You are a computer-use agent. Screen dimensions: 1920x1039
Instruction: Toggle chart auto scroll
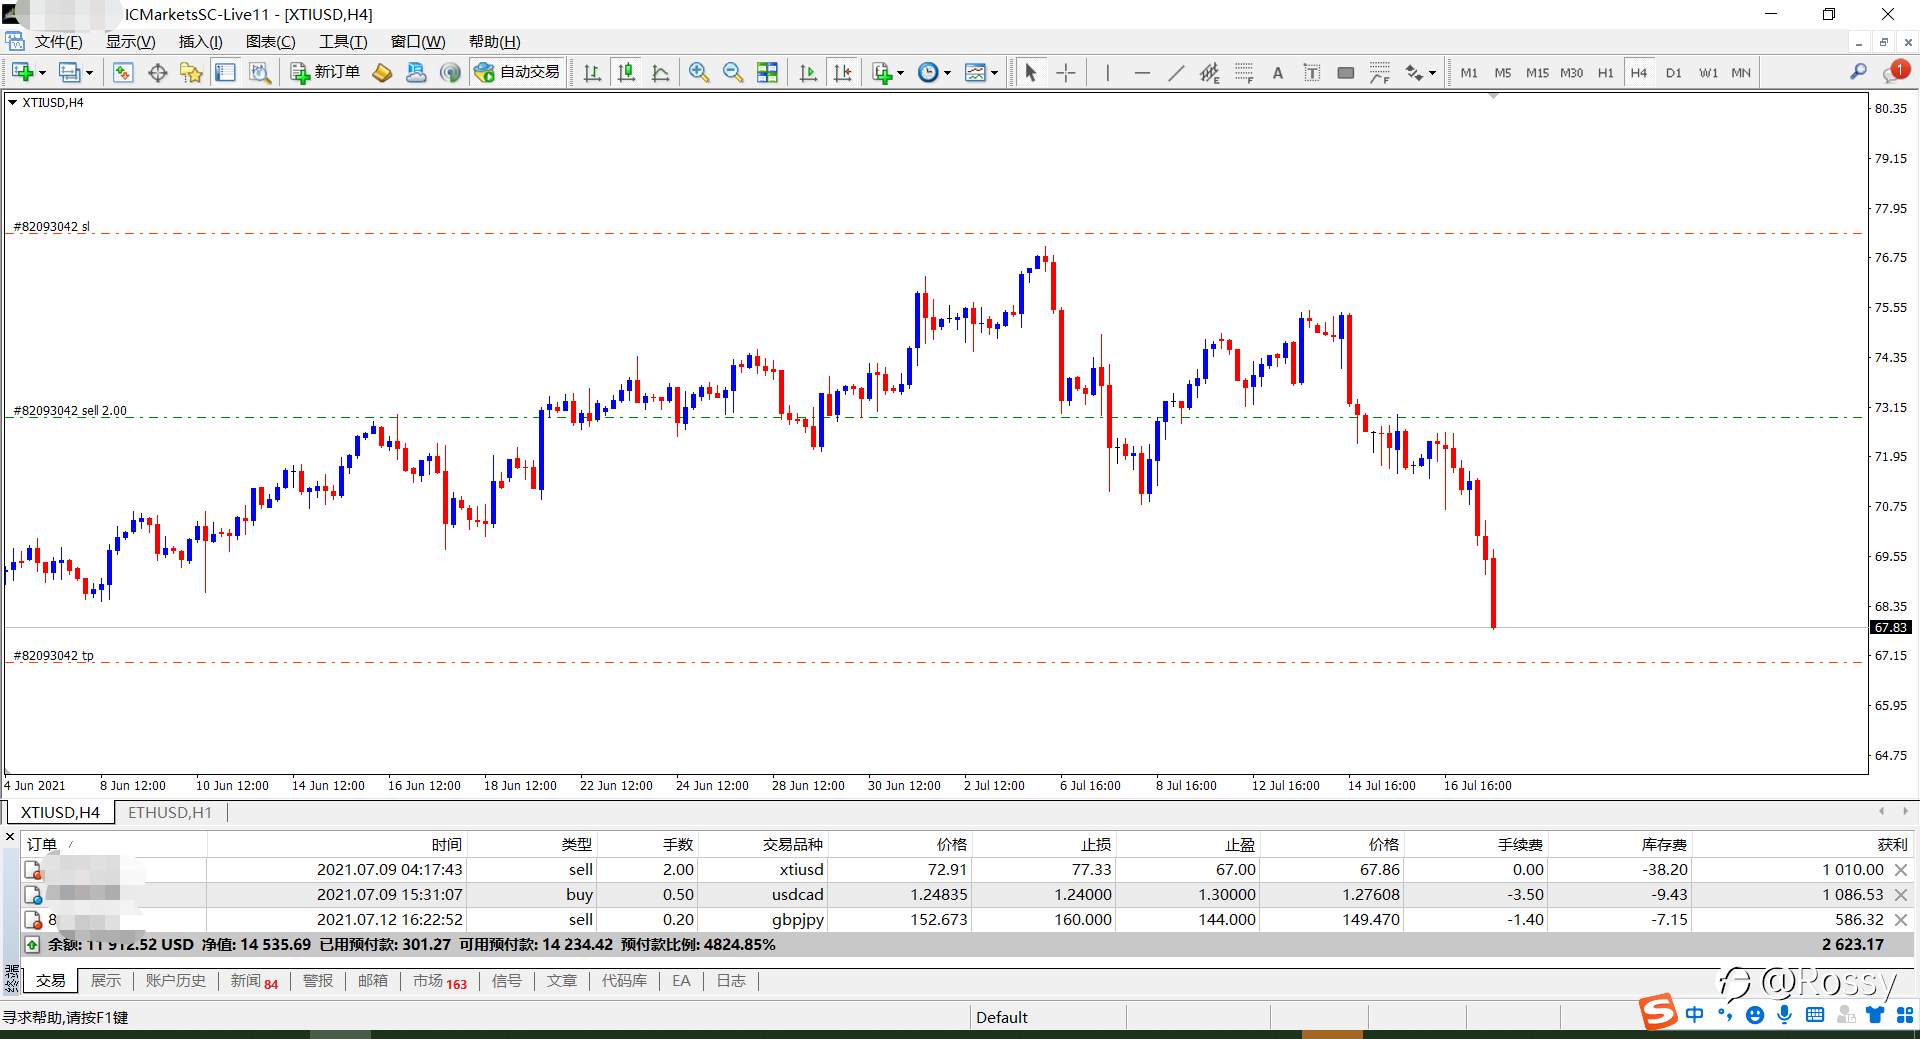pyautogui.click(x=808, y=72)
